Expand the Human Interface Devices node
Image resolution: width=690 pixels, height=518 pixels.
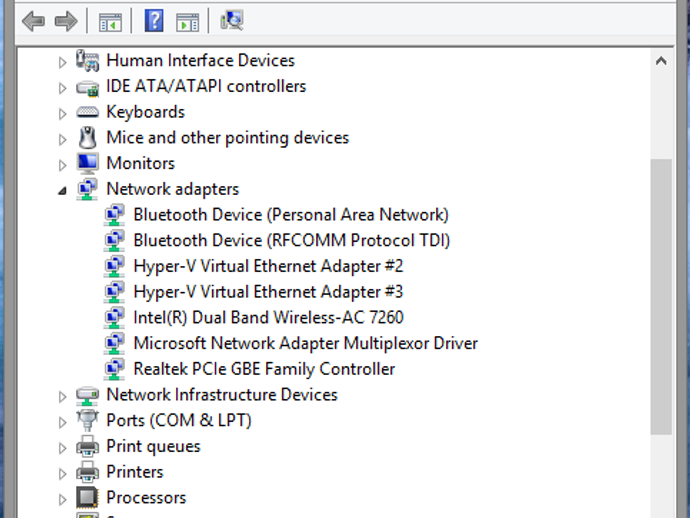62,61
